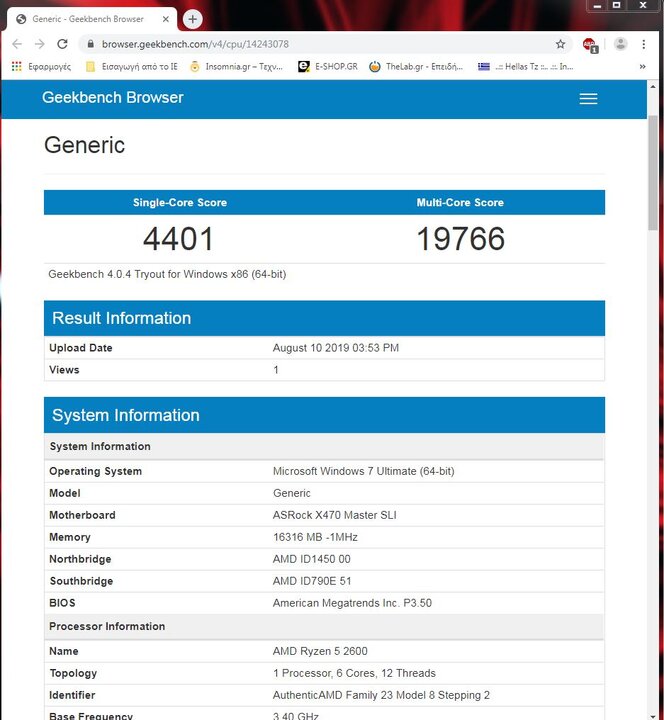The height and width of the screenshot is (720, 664).
Task: Click the Generic page heading
Action: pyautogui.click(x=84, y=145)
